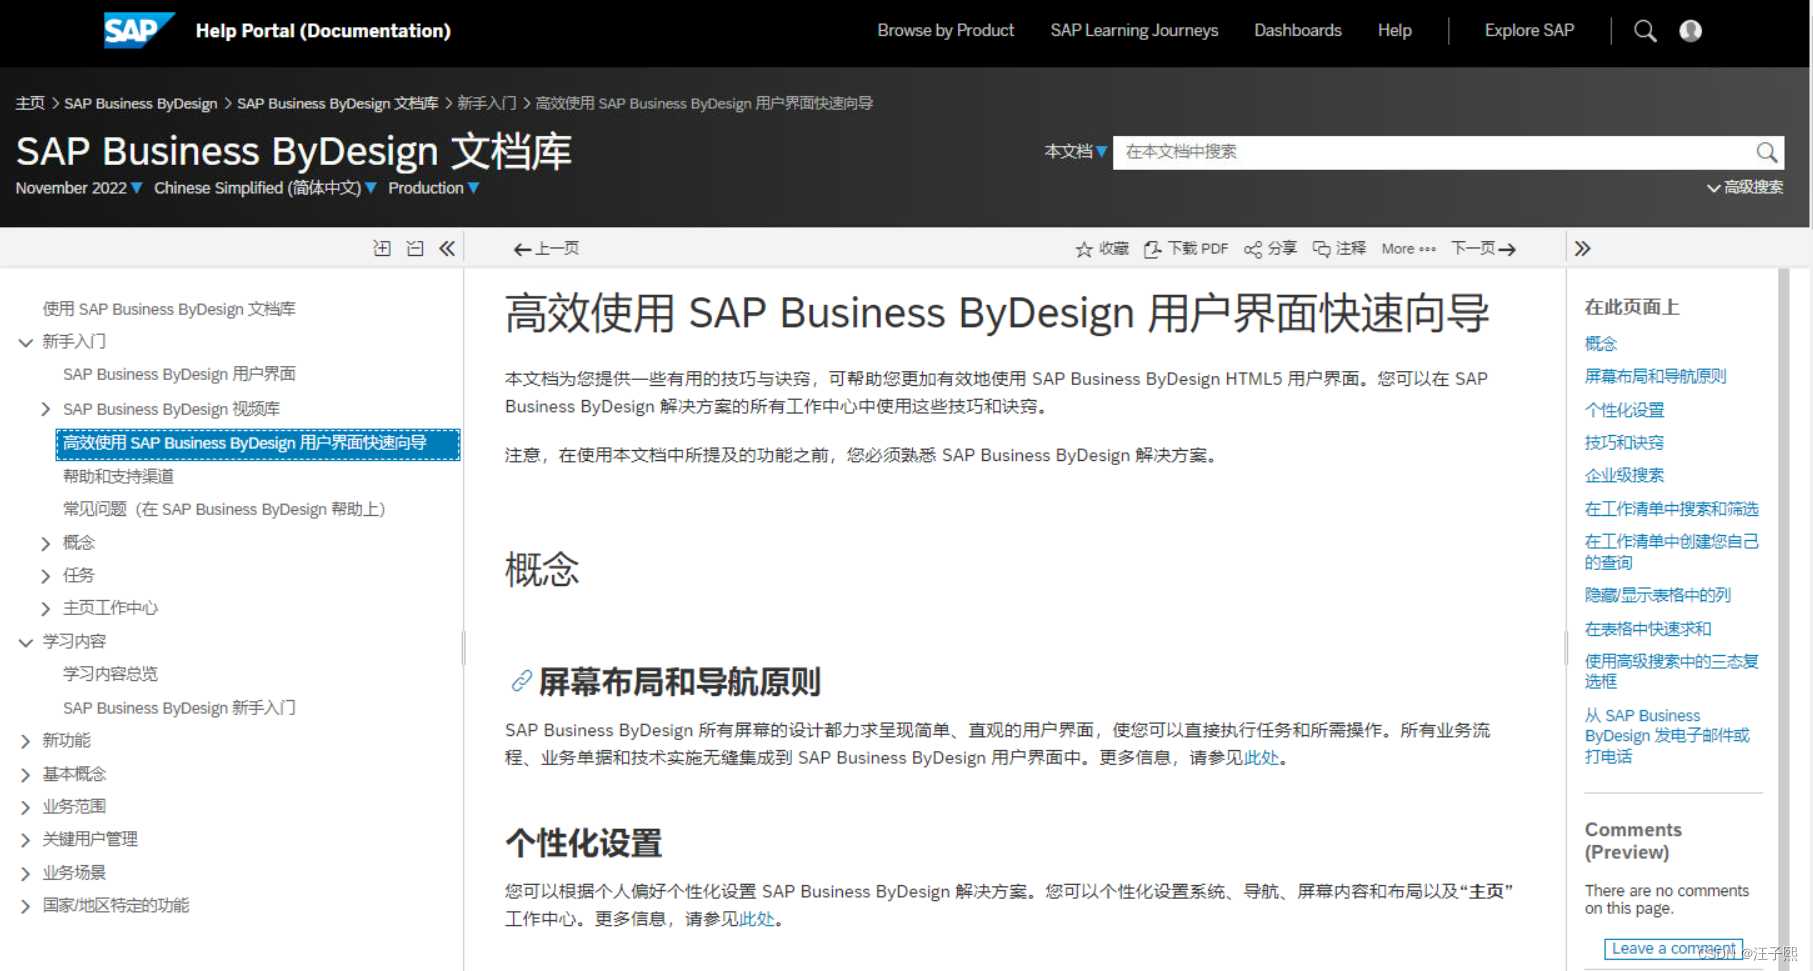
Task: Jump to 个性化设置 section link
Action: [x=1624, y=410]
